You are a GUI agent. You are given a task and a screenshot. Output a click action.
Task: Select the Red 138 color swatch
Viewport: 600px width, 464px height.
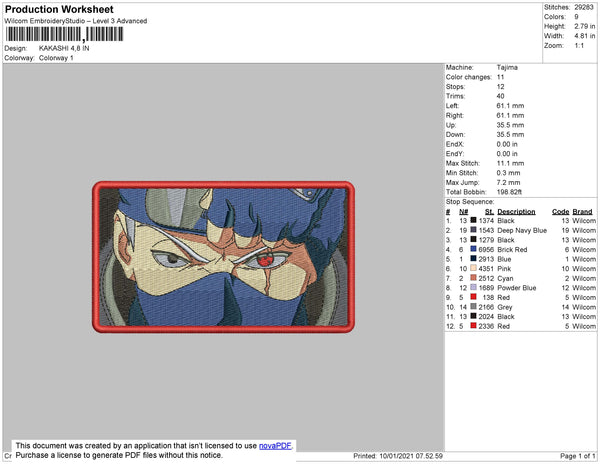[473, 297]
